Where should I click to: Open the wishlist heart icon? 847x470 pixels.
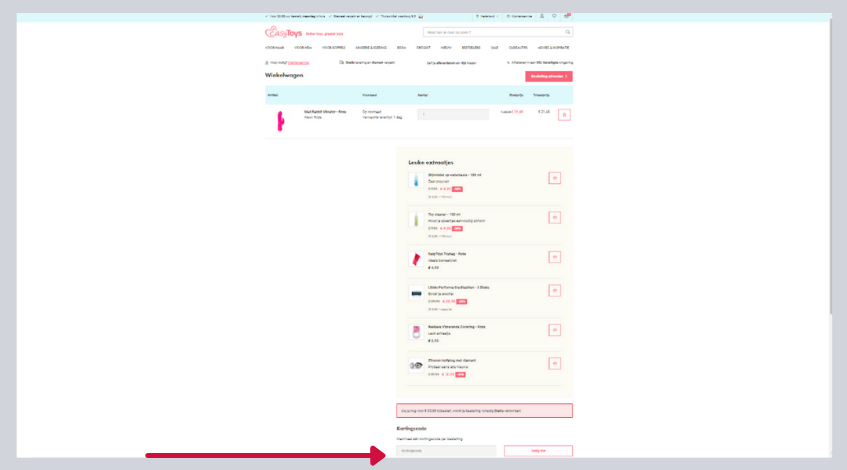[554, 16]
